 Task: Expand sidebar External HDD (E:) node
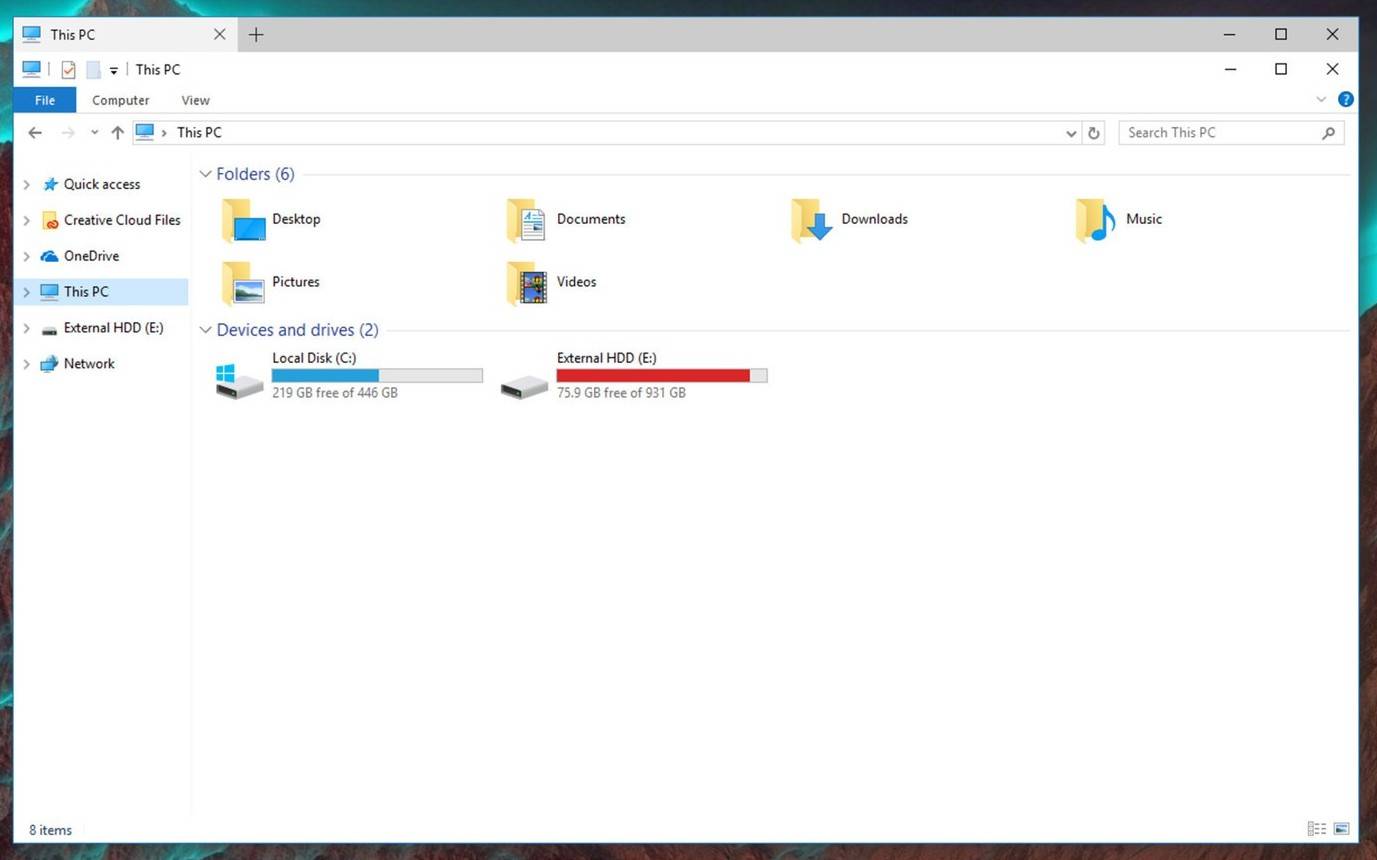pyautogui.click(x=27, y=329)
